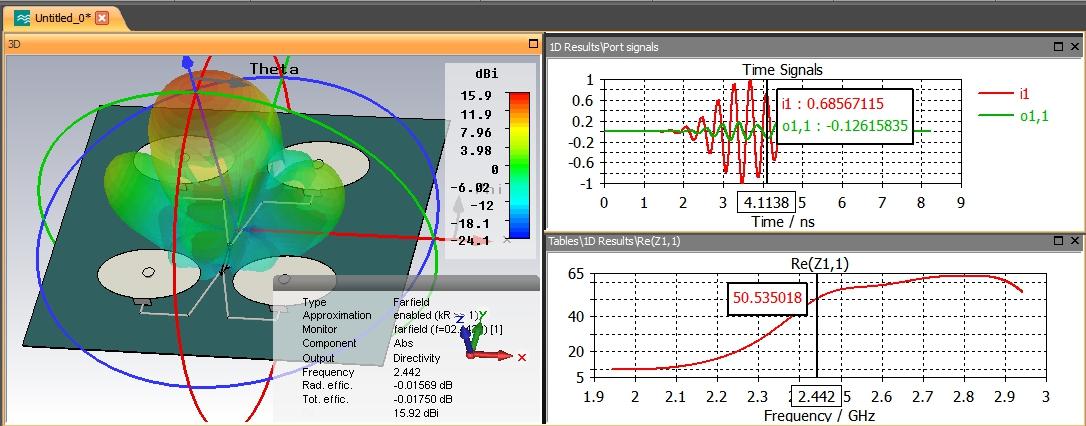This screenshot has height=426, width=1086.
Task: Maximize the 3D view panel
Action: (533, 44)
